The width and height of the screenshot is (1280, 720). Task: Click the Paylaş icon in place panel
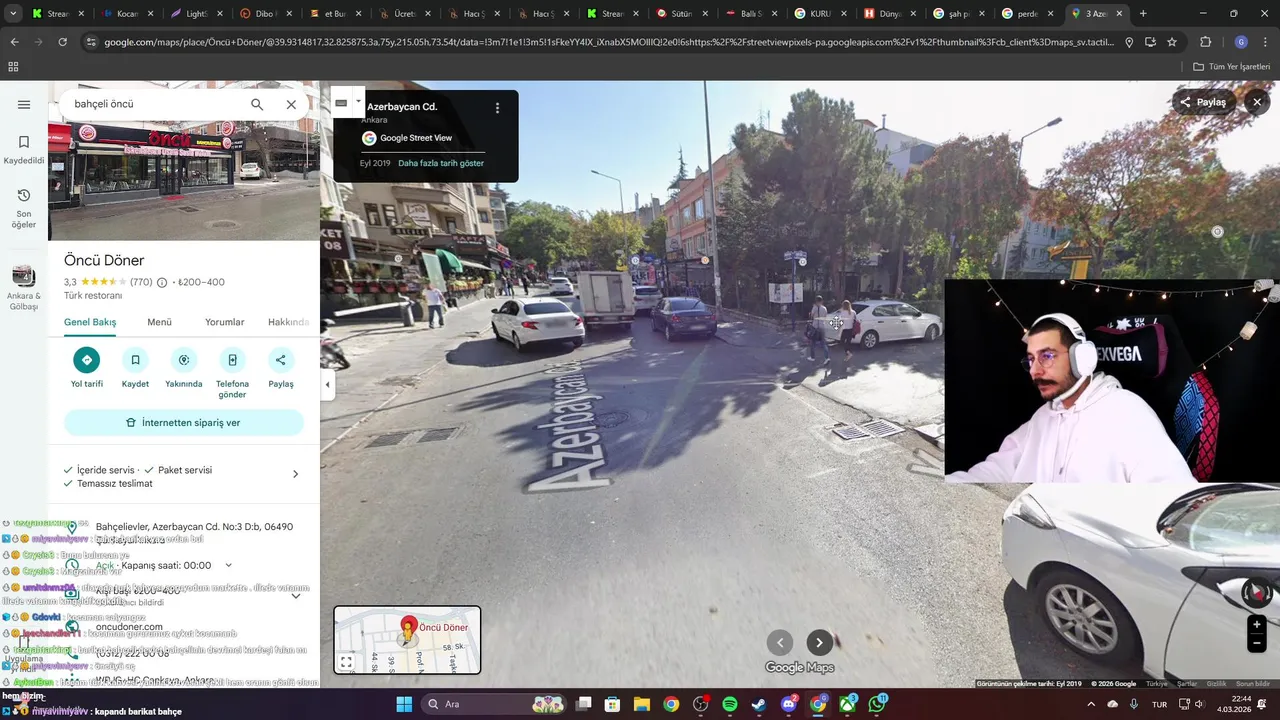281,360
